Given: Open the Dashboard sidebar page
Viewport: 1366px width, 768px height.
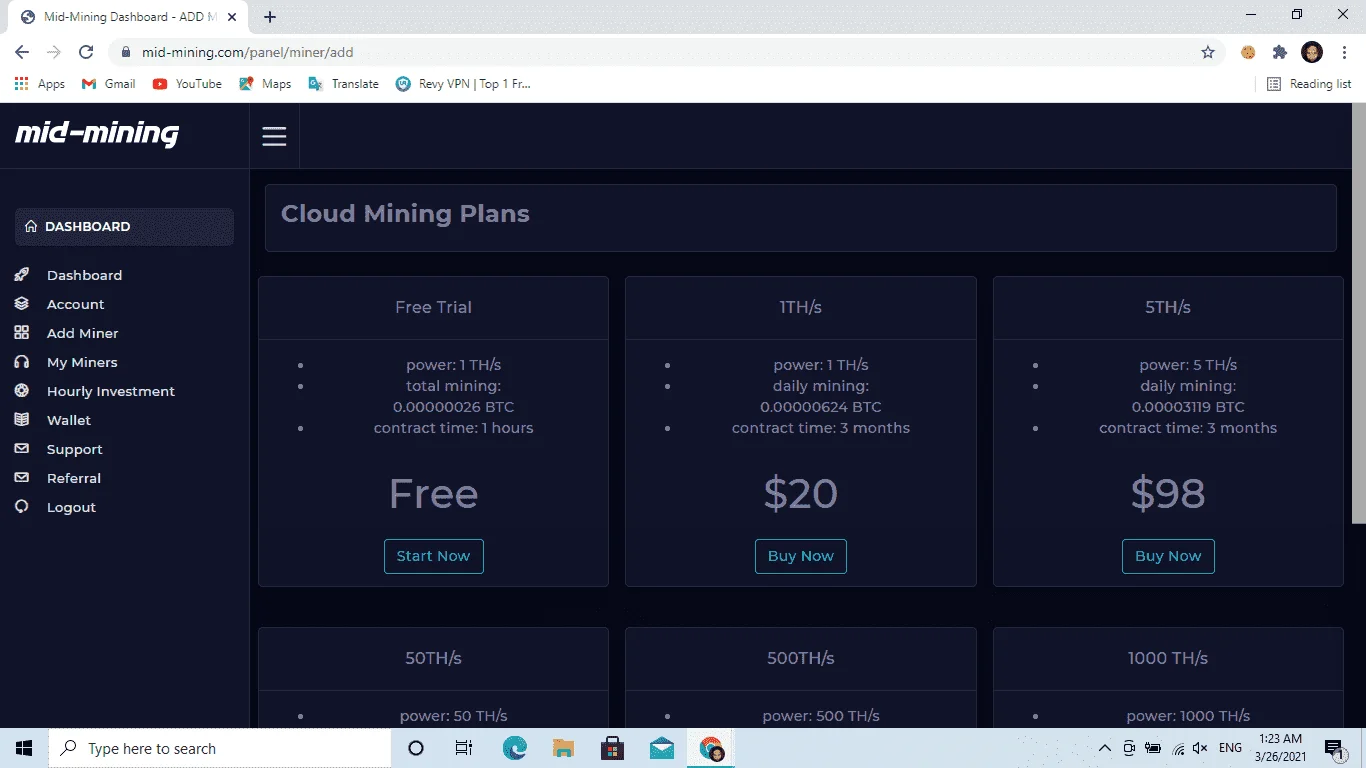Looking at the screenshot, I should [x=84, y=275].
